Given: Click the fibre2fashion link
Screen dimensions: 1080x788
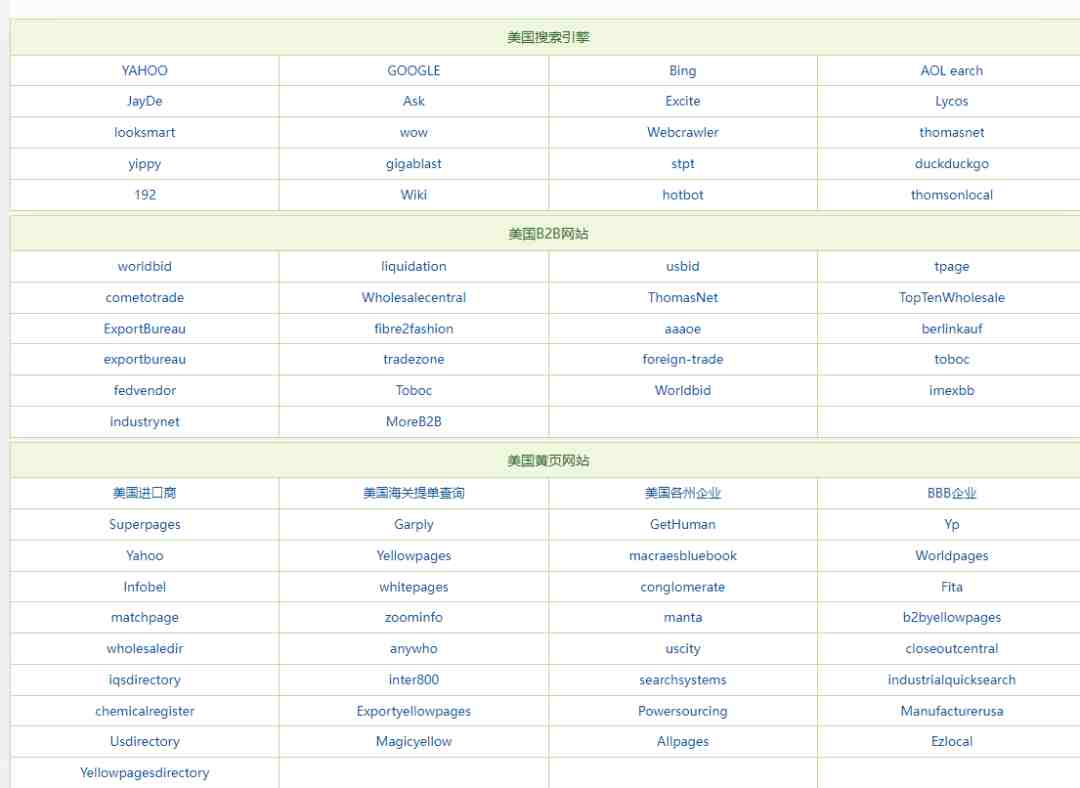Looking at the screenshot, I should tap(413, 329).
